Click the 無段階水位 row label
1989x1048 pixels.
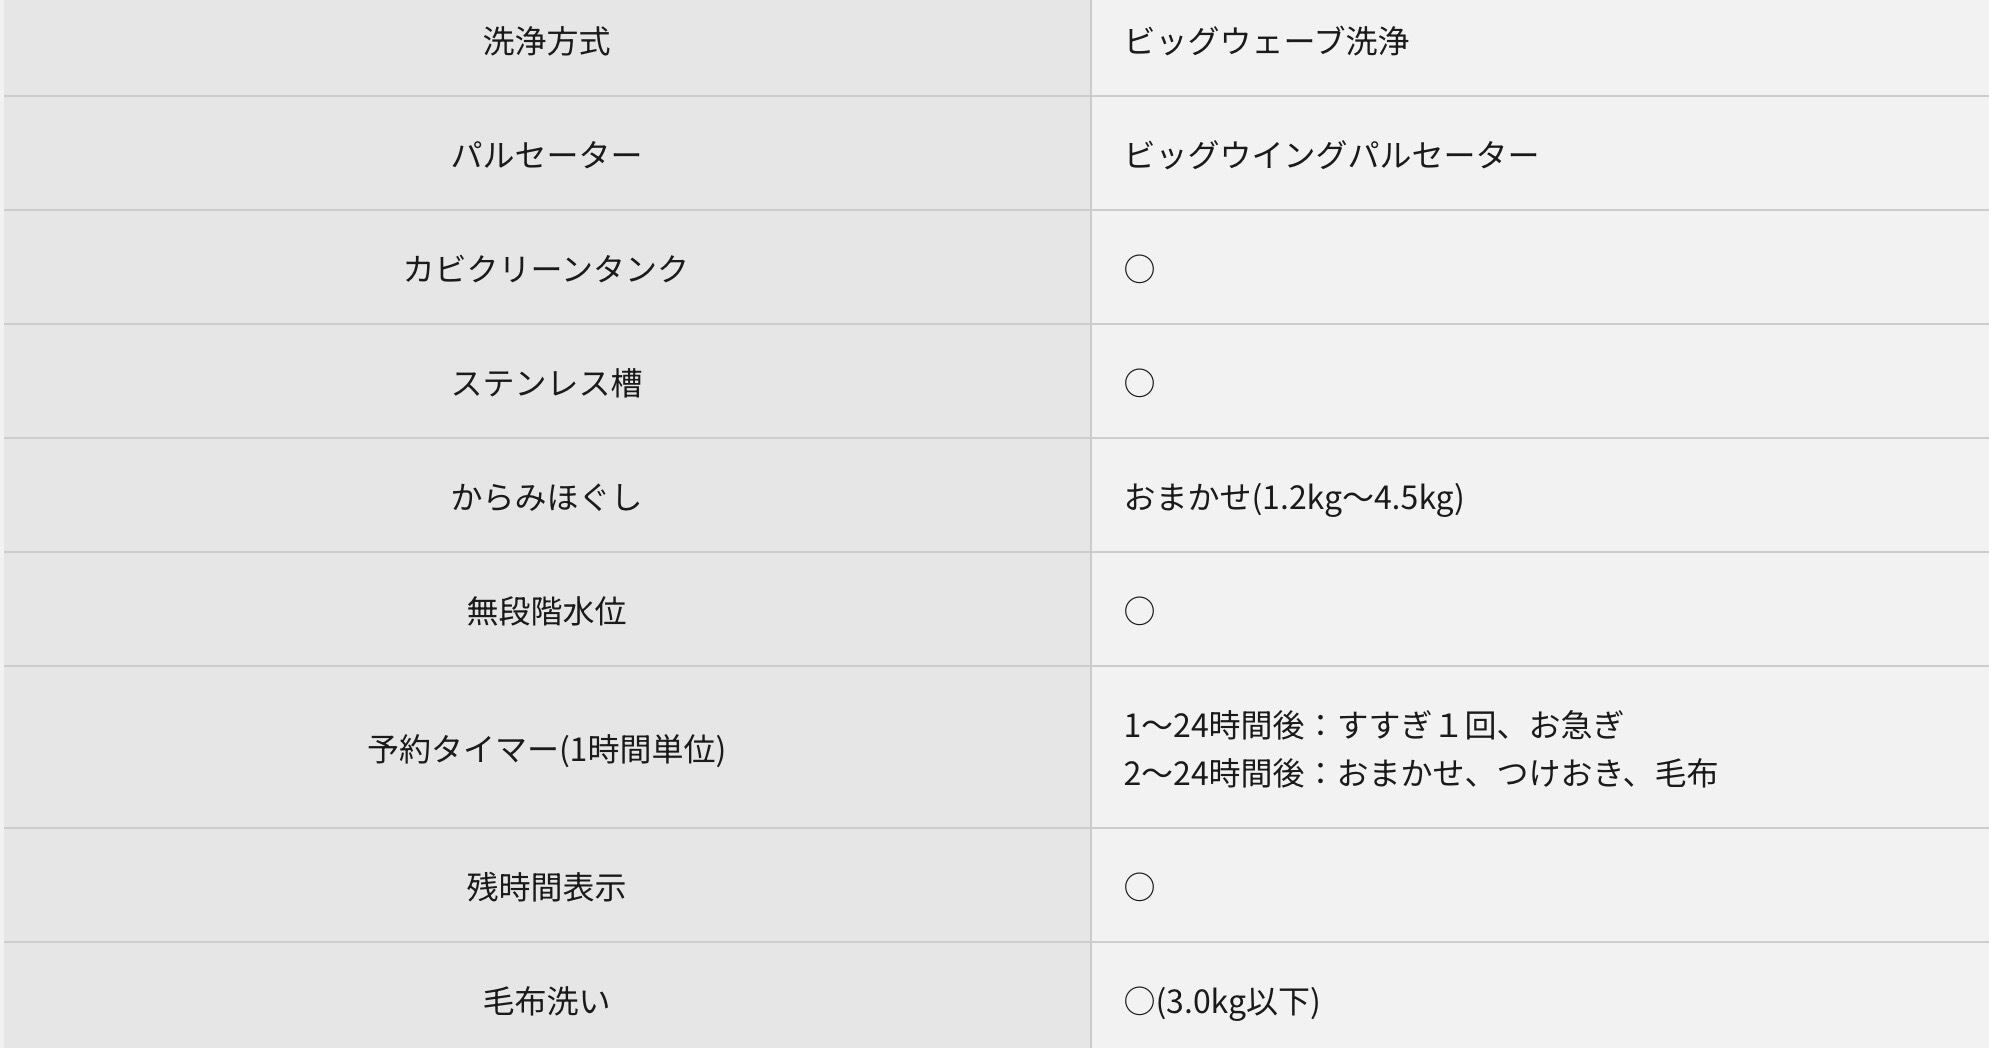point(546,611)
